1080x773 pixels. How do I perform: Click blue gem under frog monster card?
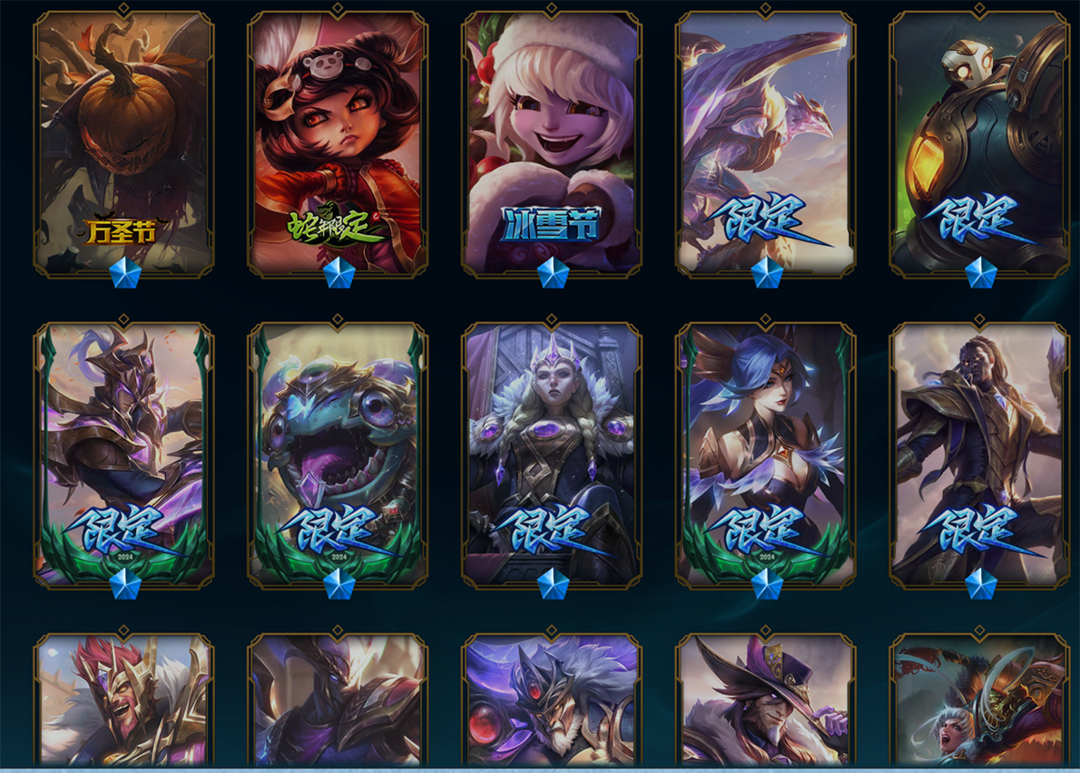click(x=339, y=584)
